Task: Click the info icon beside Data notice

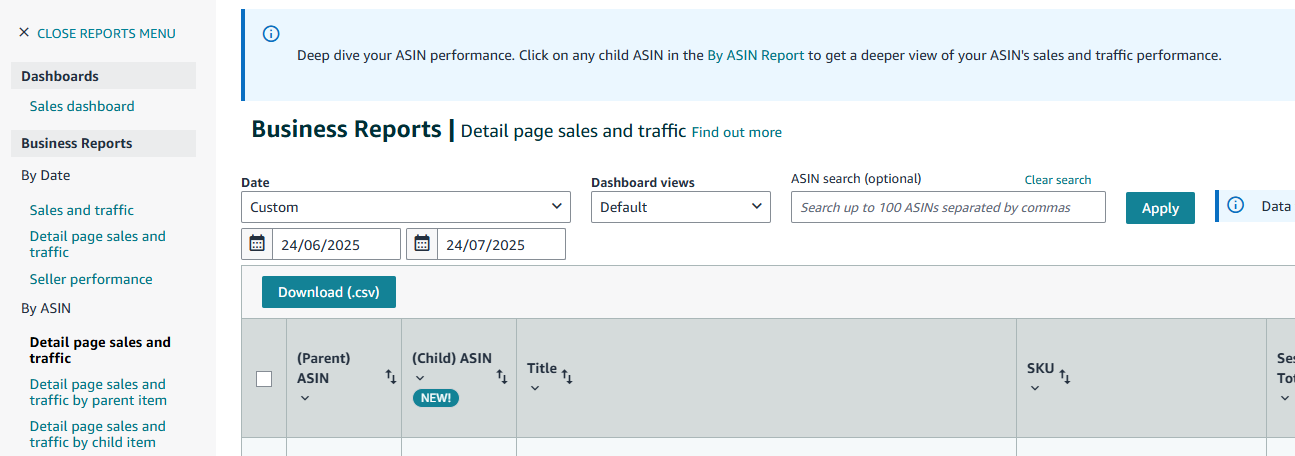Action: point(1235,205)
